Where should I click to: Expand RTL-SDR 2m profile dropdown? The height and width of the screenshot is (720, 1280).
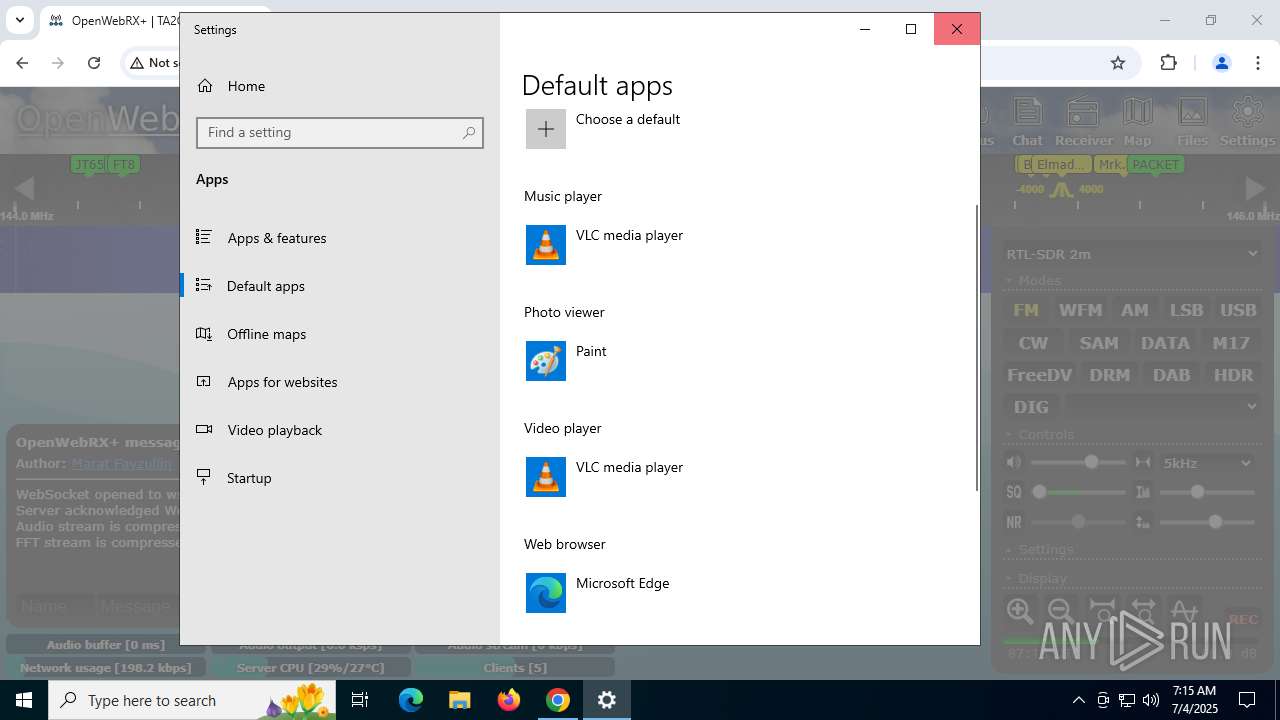coord(1132,254)
